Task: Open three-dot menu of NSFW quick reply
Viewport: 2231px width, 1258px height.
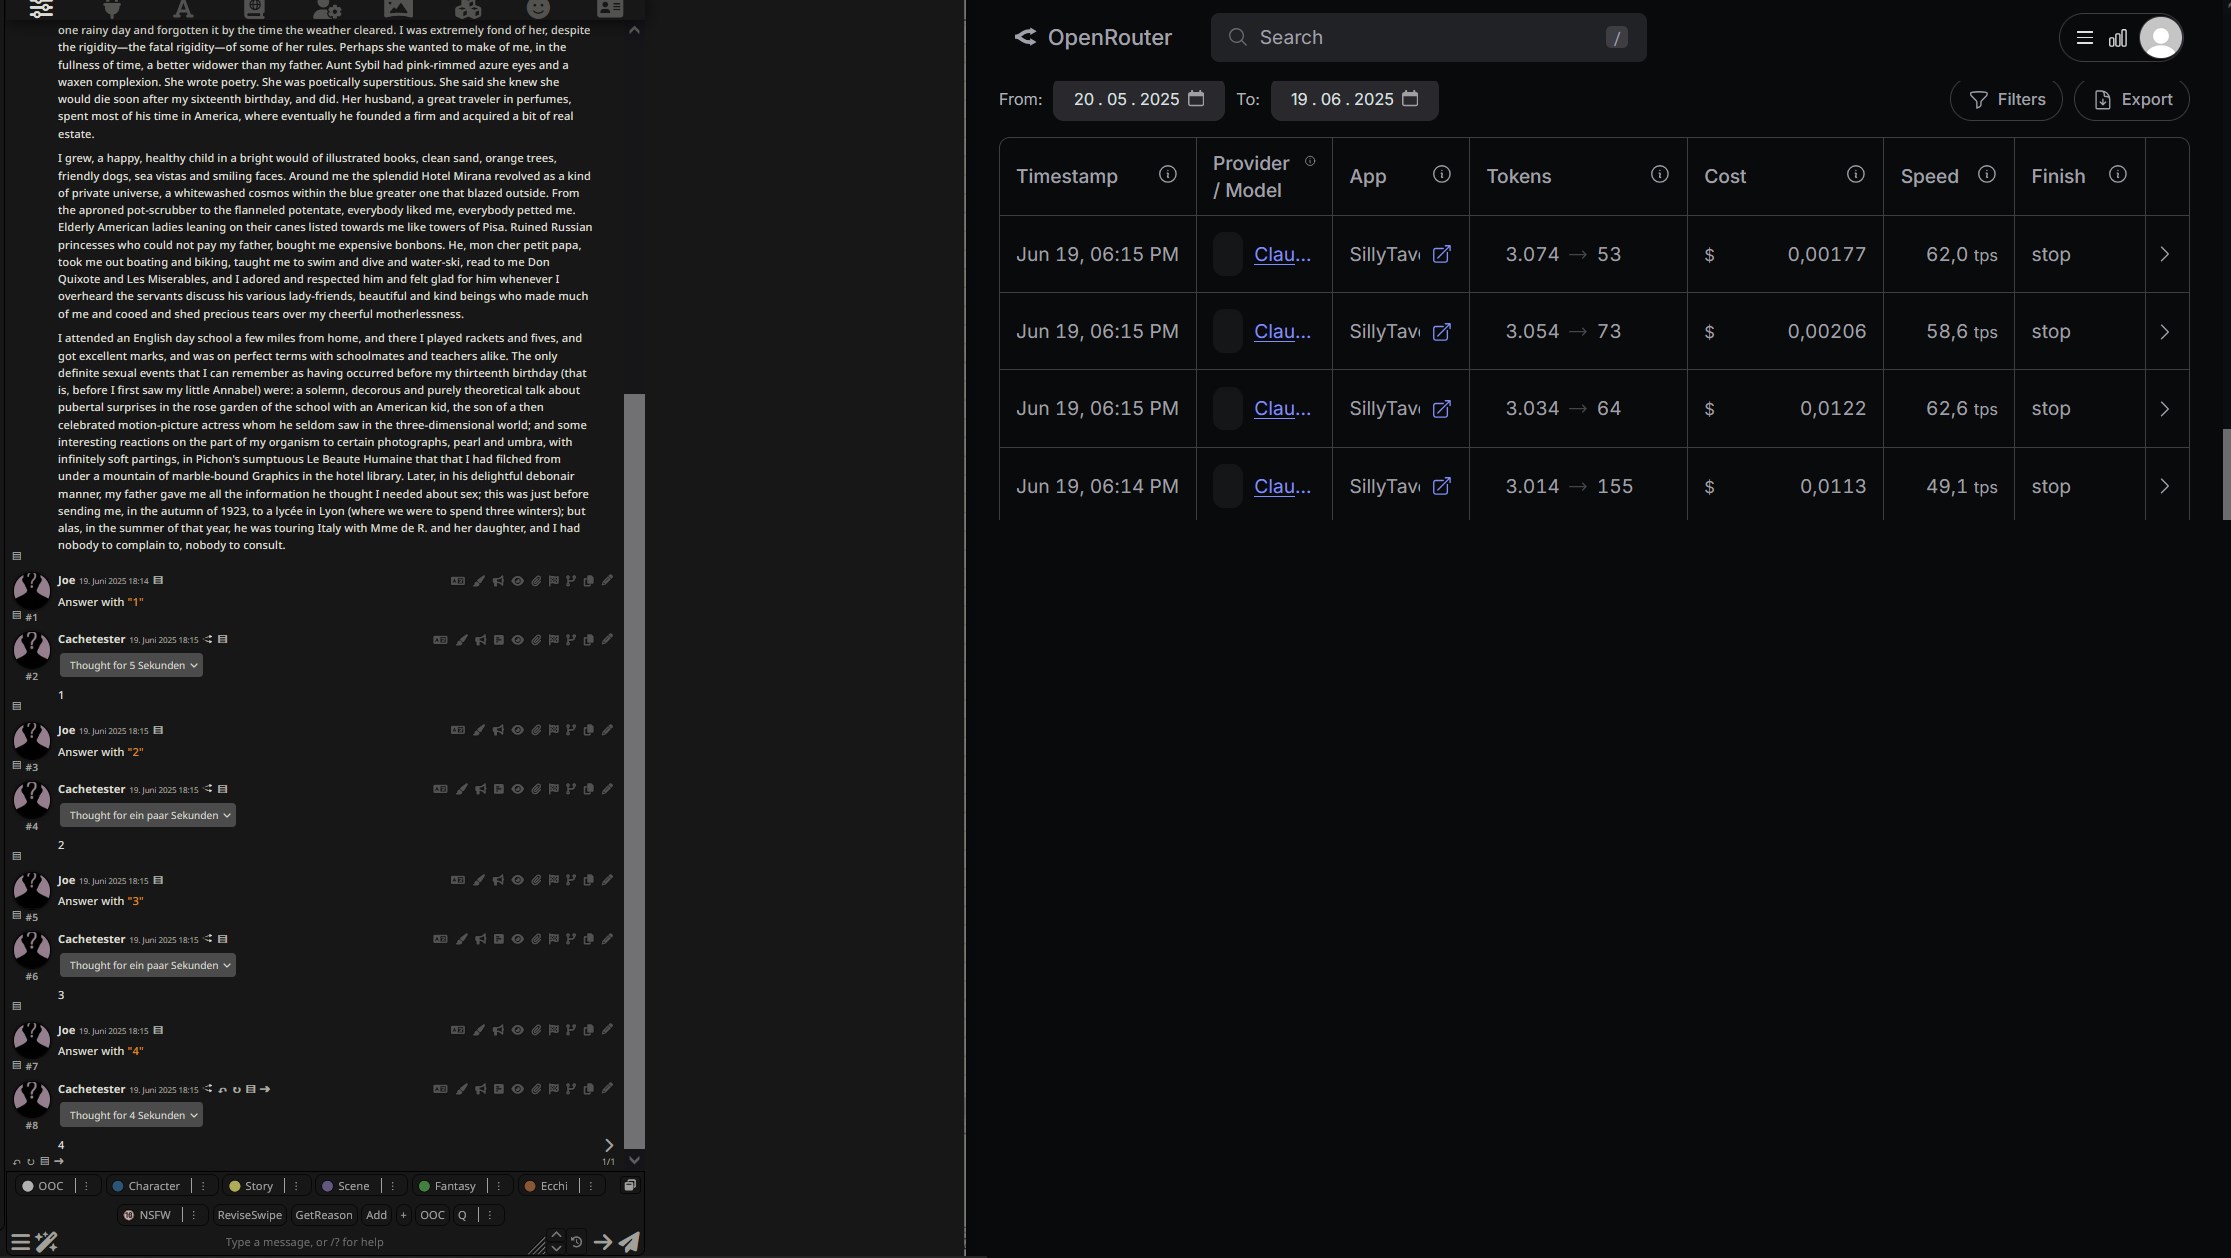Action: [194, 1216]
